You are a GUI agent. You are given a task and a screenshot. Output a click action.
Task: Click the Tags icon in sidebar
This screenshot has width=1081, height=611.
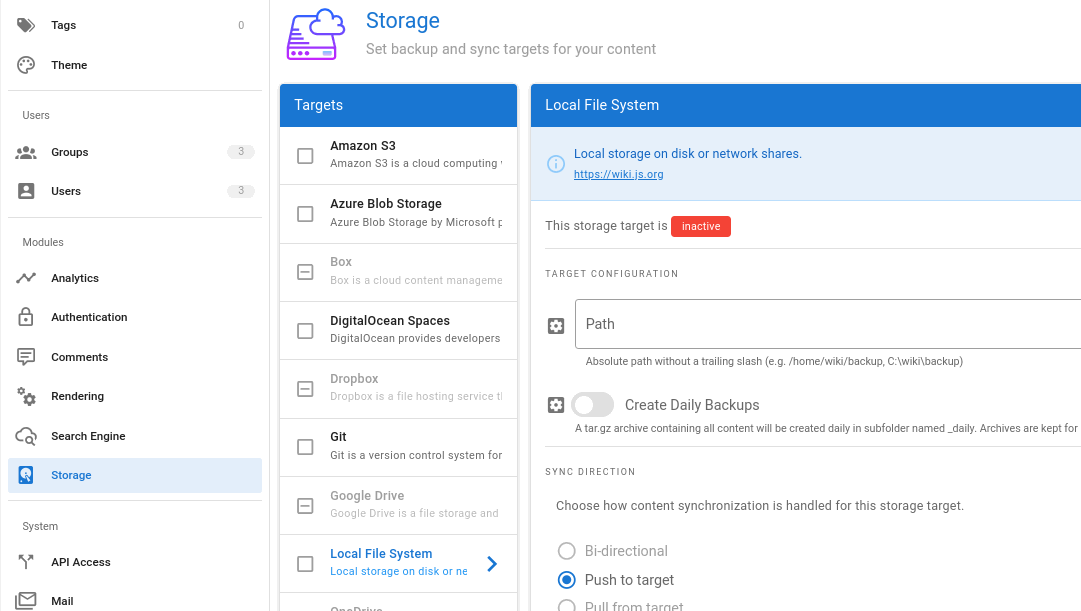(27, 25)
